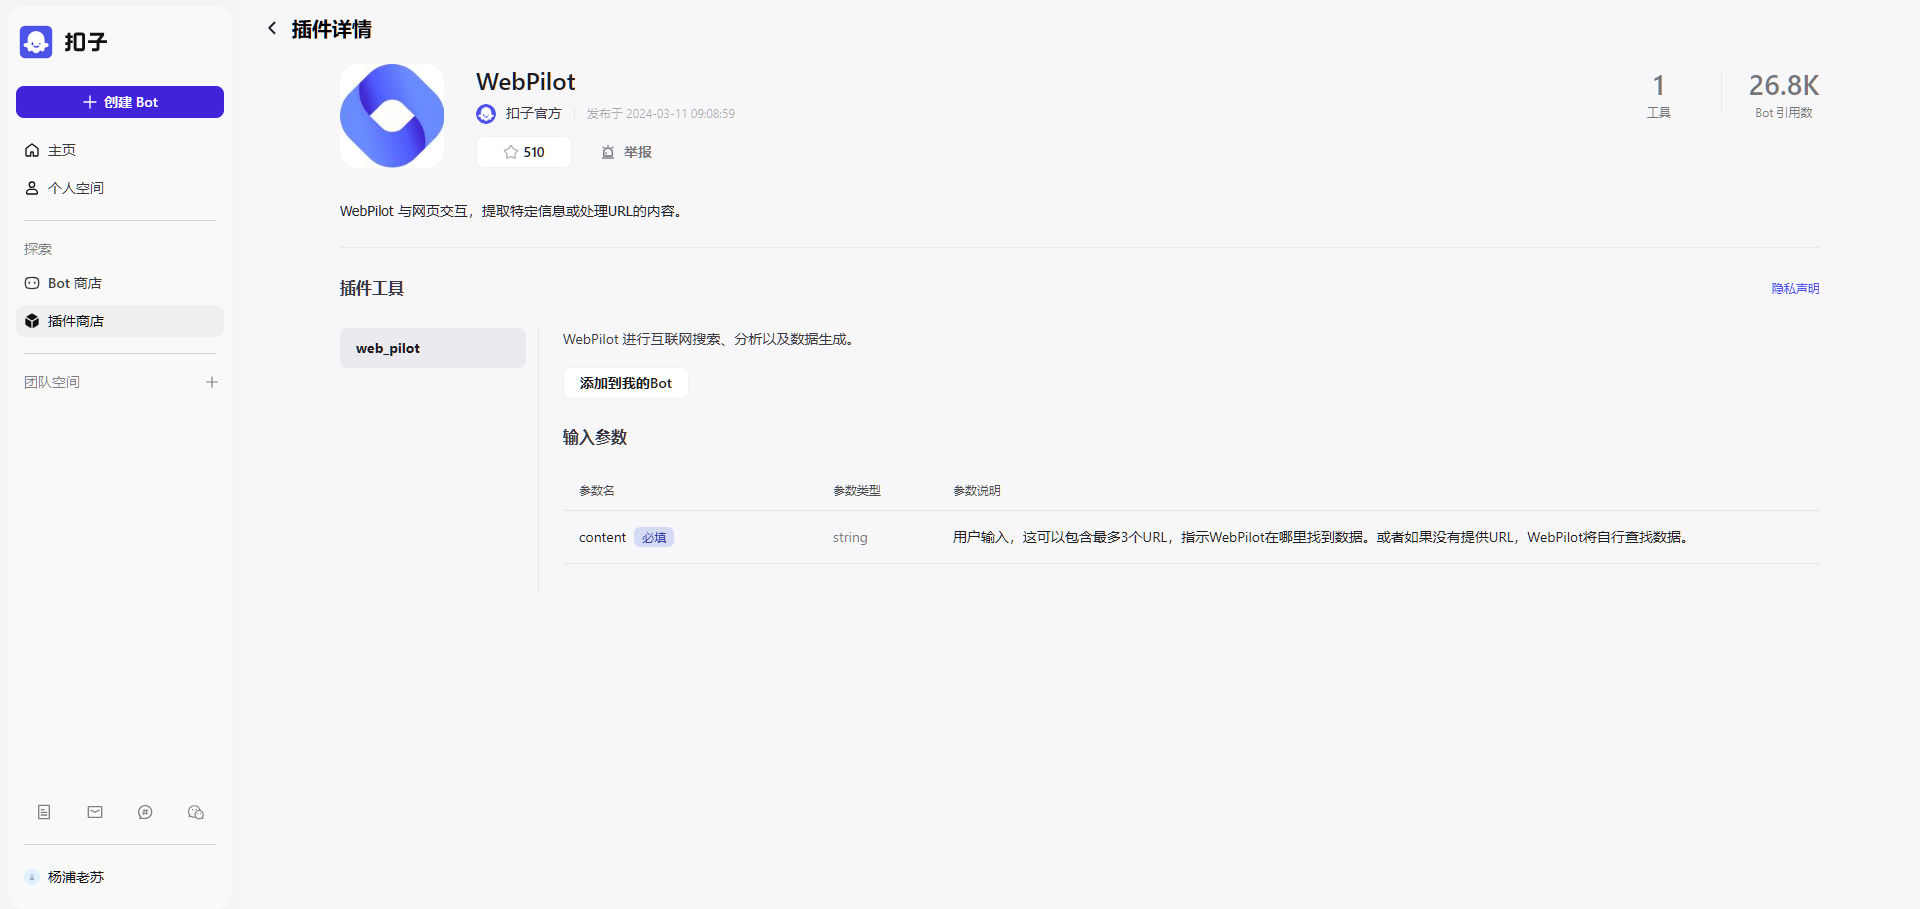The width and height of the screenshot is (1920, 909).
Task: Open the 隐私声明 privacy link
Action: coord(1795,288)
